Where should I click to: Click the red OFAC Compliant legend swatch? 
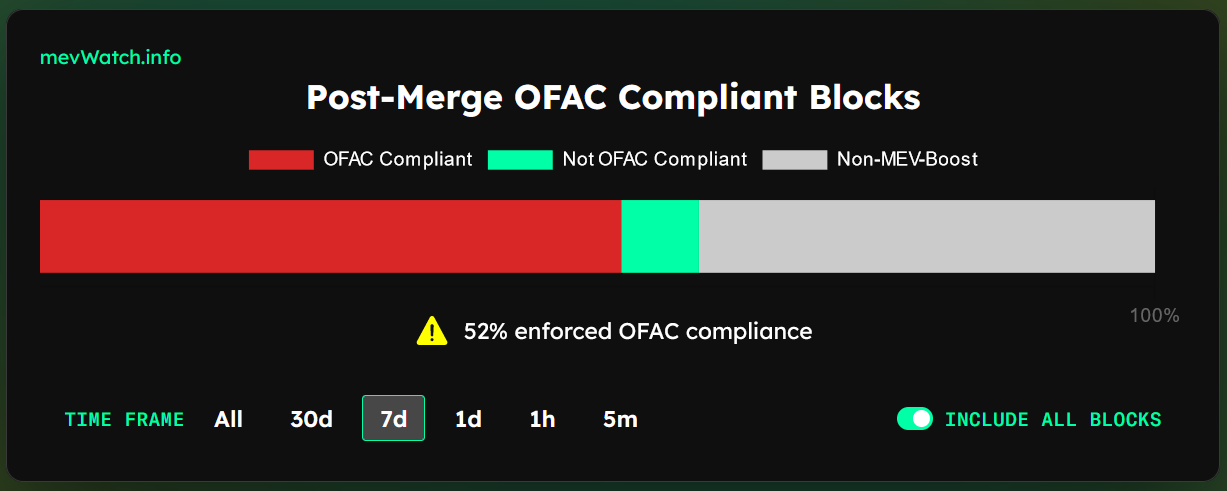(x=281, y=159)
